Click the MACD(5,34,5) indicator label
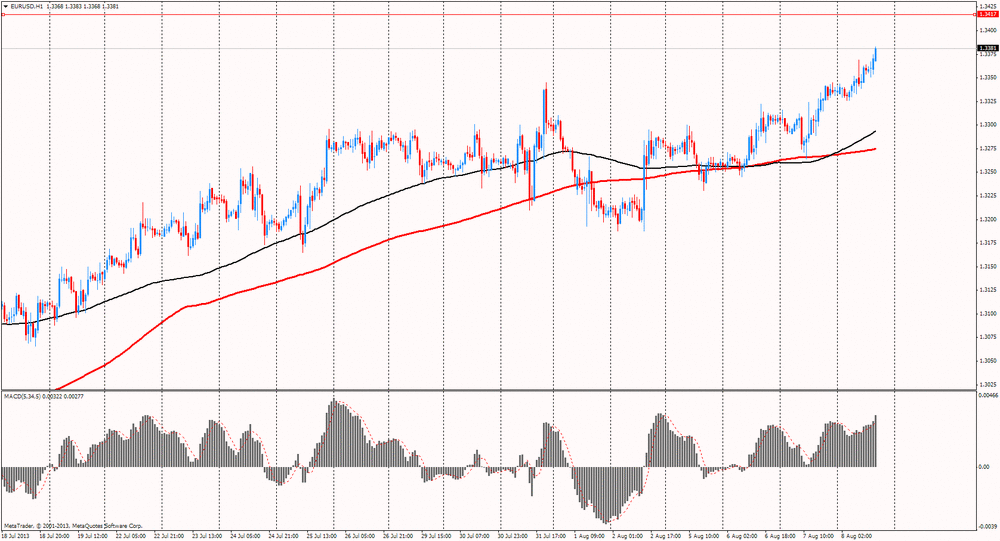This screenshot has width=1000, height=541. 22,396
